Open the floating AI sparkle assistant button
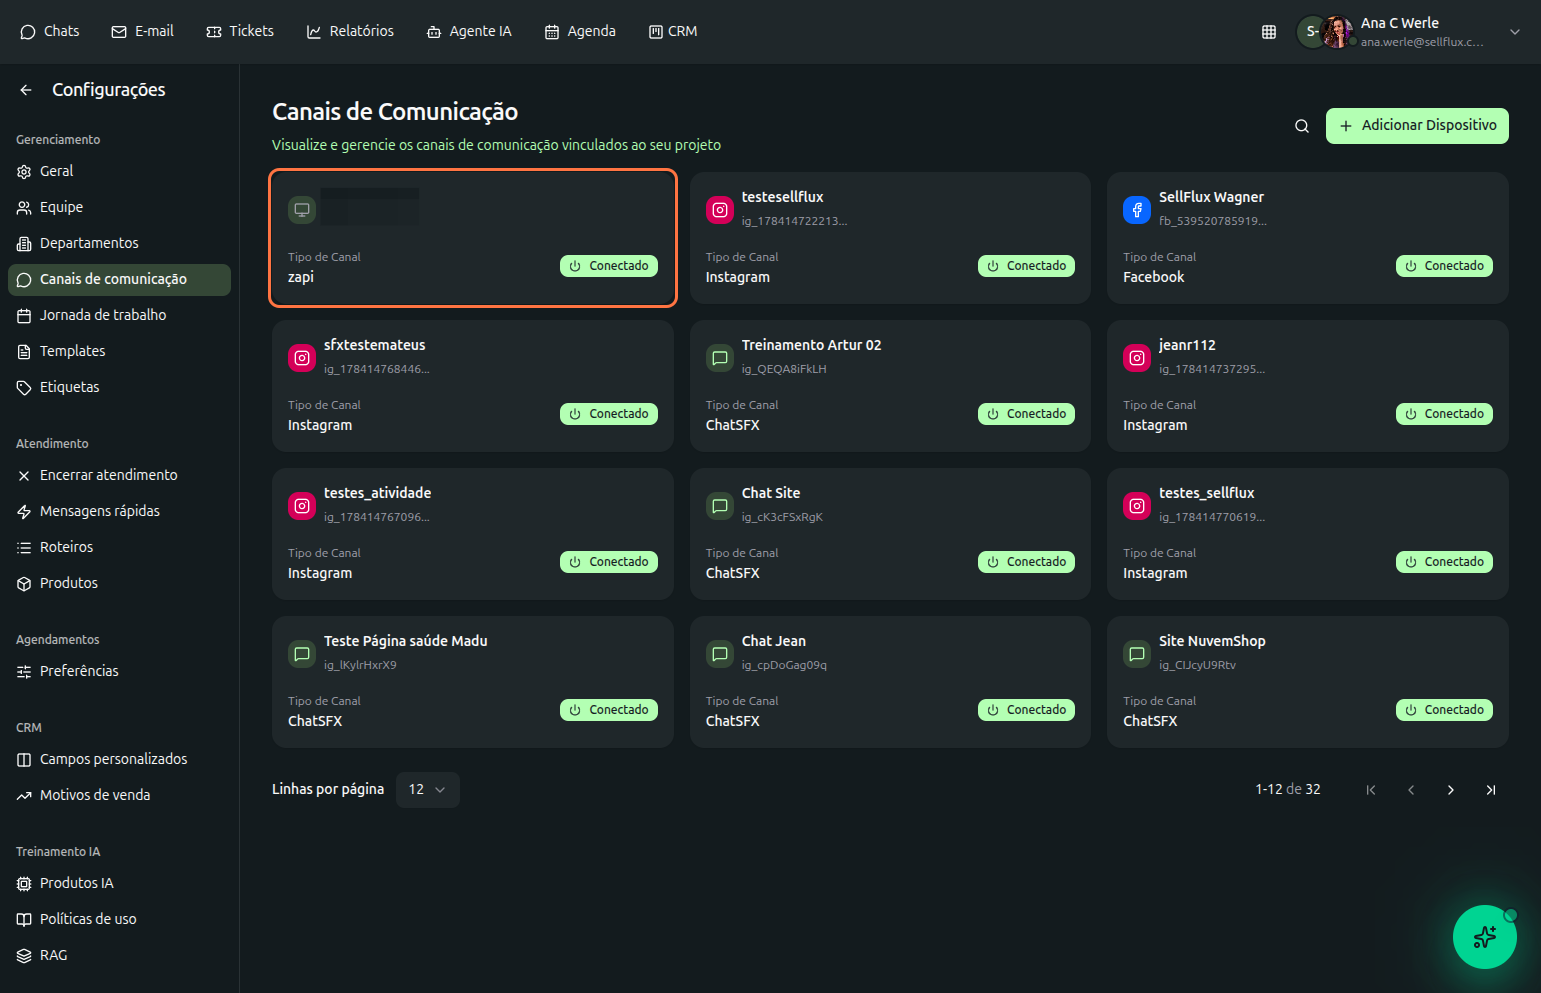 coord(1484,937)
